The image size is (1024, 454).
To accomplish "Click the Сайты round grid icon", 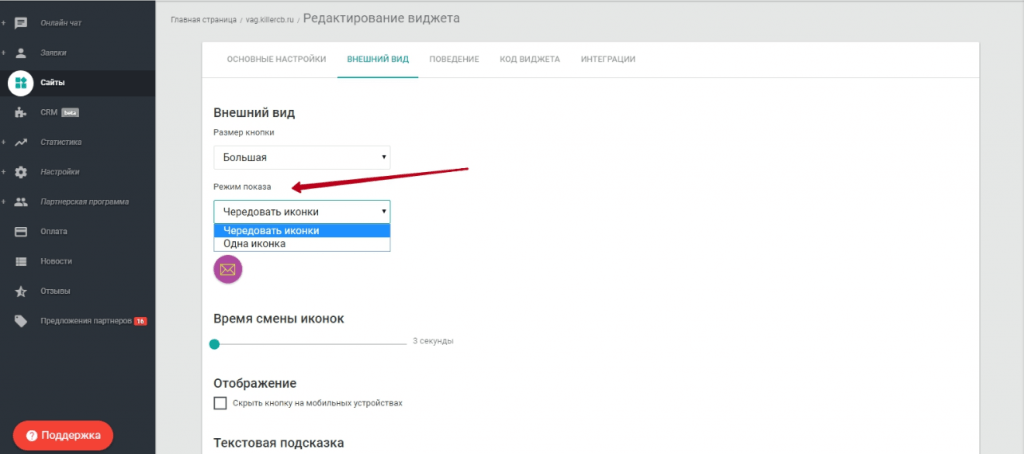I will click(x=21, y=83).
